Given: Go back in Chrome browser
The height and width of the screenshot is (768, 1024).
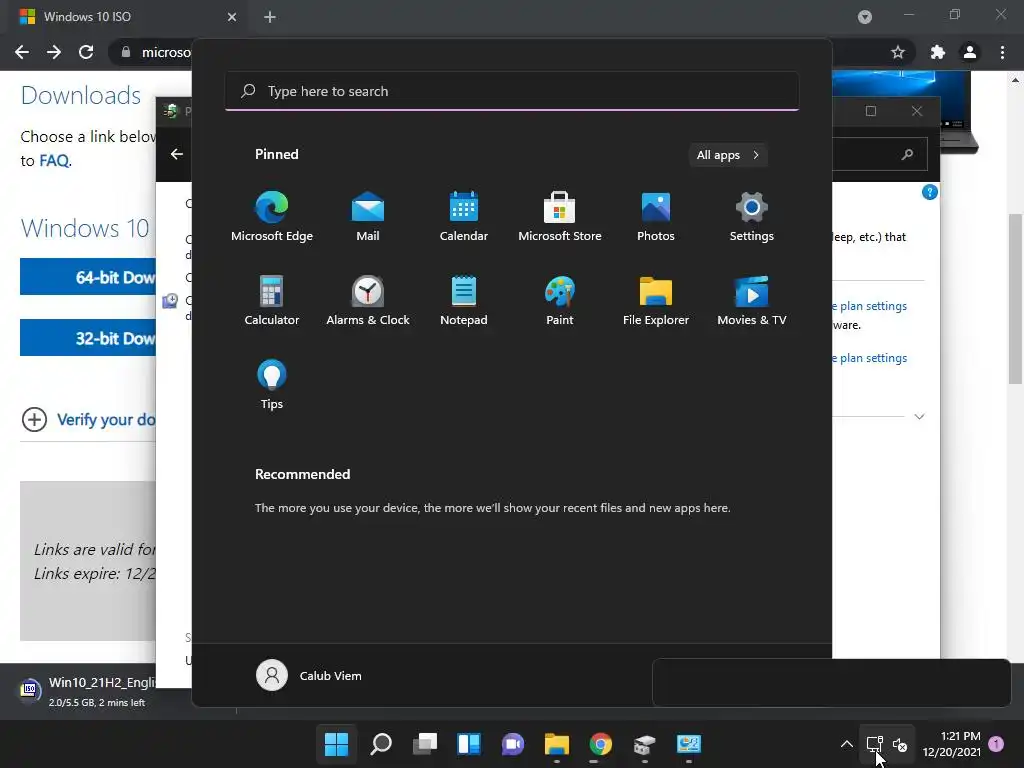Looking at the screenshot, I should [x=22, y=52].
